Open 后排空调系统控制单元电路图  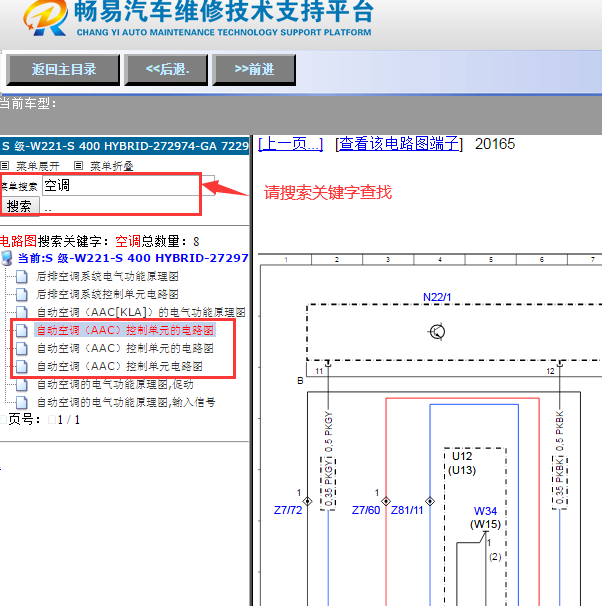[x=107, y=294]
